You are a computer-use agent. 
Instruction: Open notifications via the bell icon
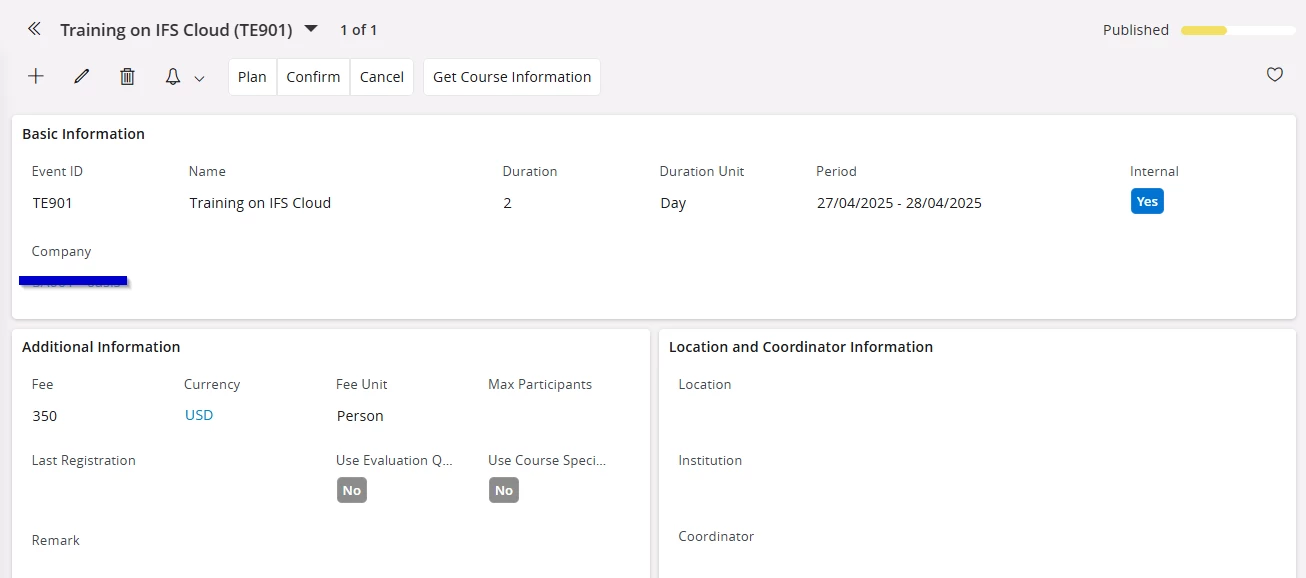pyautogui.click(x=173, y=77)
